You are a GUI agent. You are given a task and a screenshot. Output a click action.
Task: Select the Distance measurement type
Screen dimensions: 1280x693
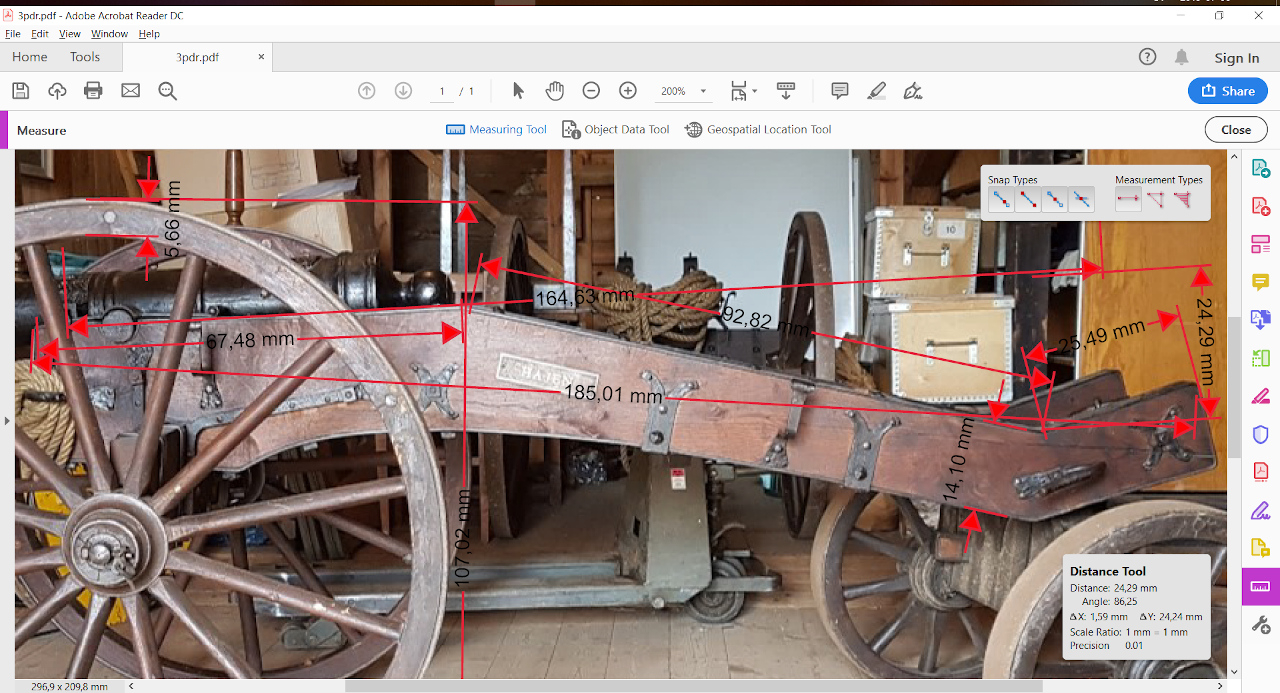pyautogui.click(x=1128, y=200)
